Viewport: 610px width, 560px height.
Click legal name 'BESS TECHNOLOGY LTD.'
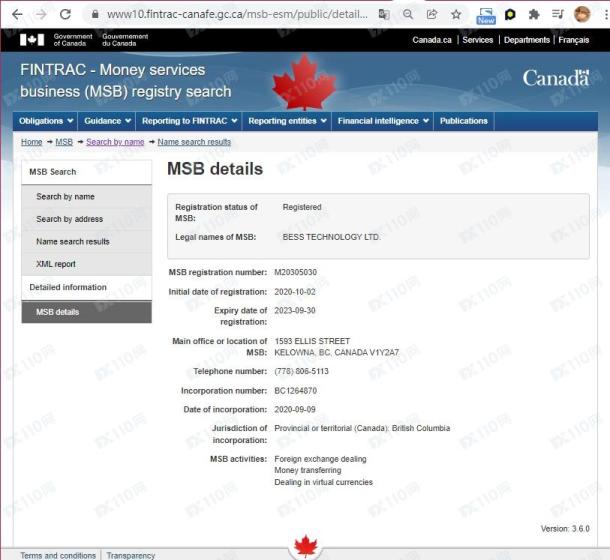click(331, 237)
